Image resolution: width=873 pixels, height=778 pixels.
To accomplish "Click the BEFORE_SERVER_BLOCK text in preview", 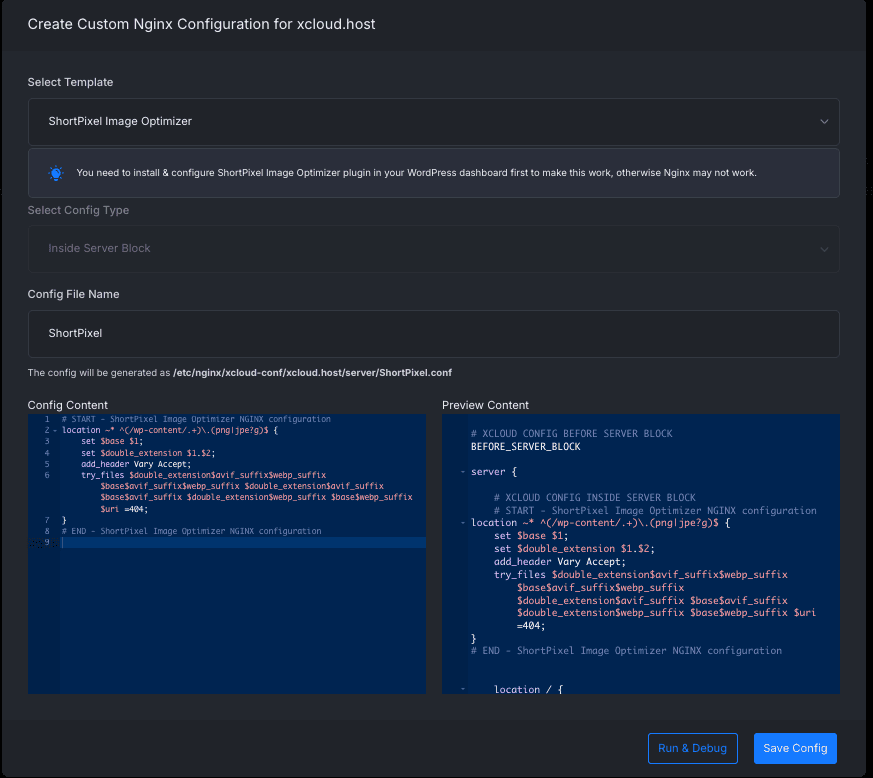I will [525, 447].
